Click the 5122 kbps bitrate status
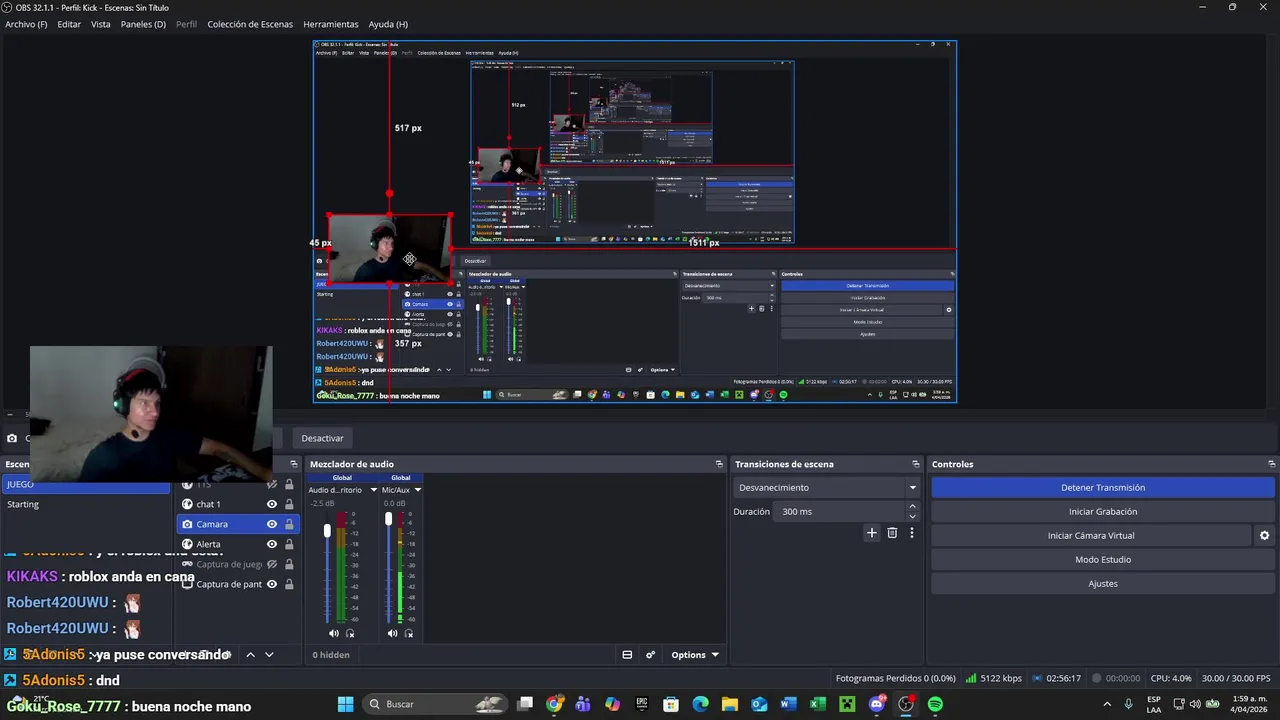This screenshot has width=1280, height=720. pyautogui.click(x=993, y=678)
